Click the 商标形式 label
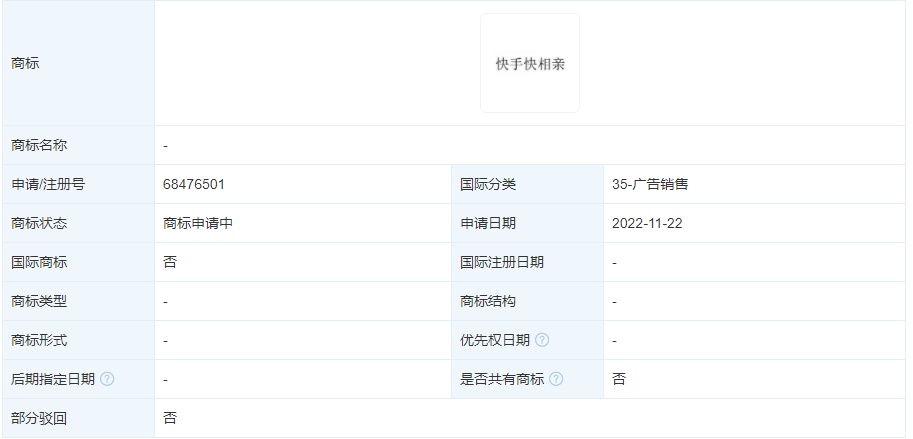 tap(39, 340)
